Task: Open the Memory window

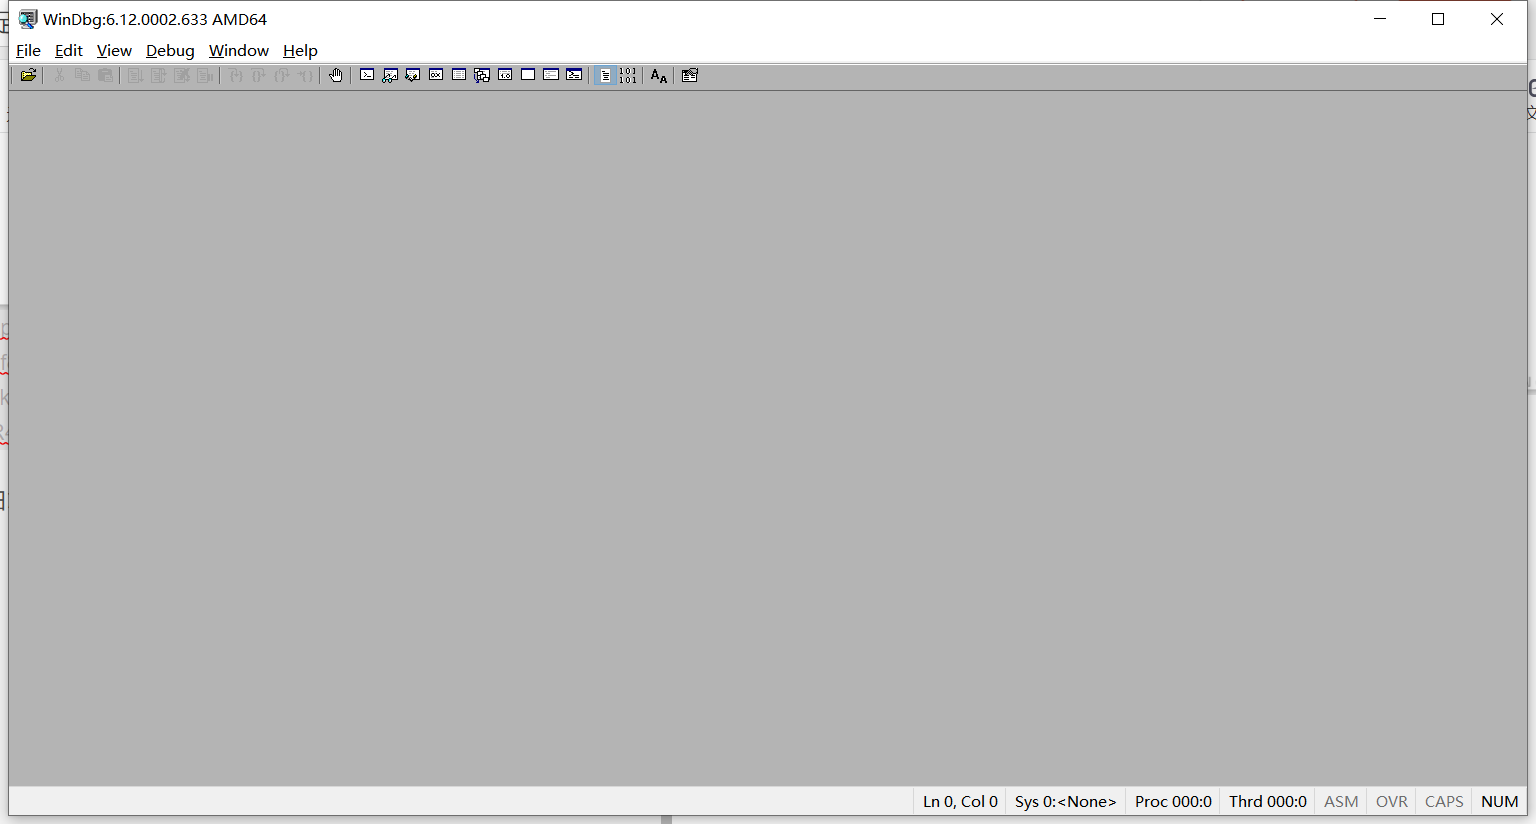Action: [458, 74]
